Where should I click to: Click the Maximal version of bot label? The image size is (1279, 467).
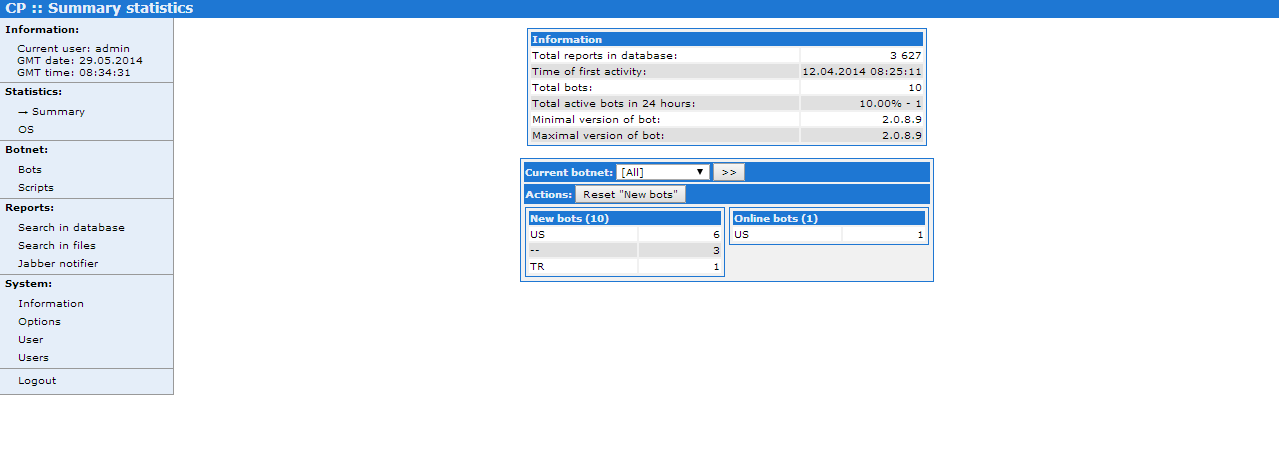coord(598,136)
